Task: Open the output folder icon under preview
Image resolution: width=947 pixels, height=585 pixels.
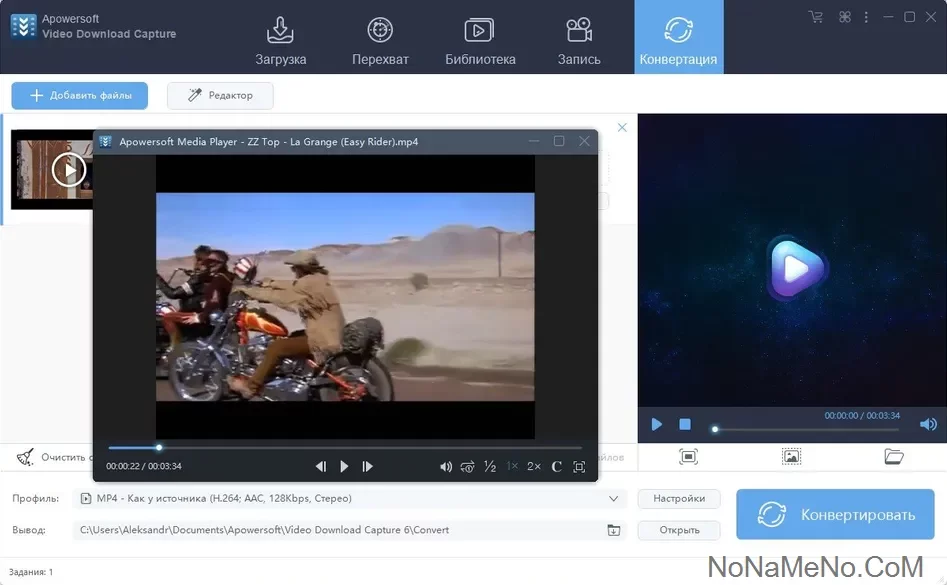Action: [x=894, y=457]
